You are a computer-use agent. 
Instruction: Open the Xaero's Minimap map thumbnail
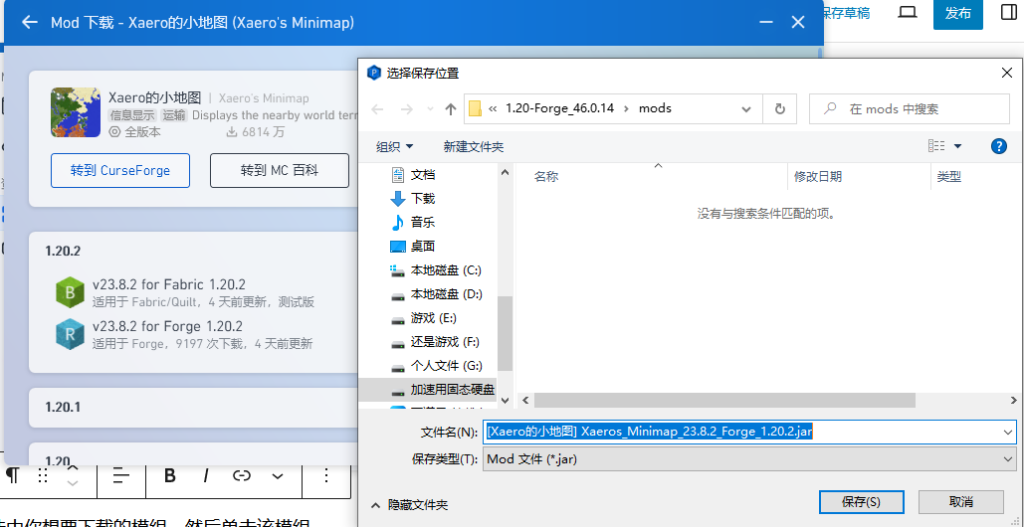point(75,112)
